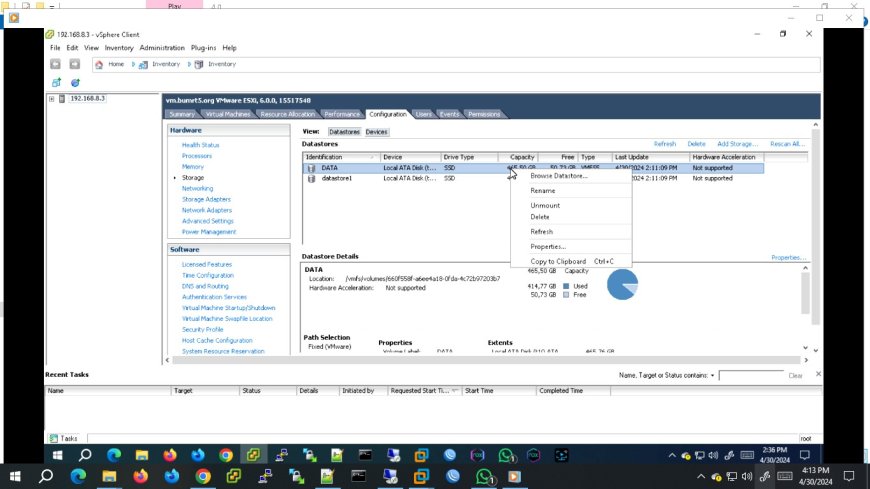
Task: Open notification center beside 4:13 PM clock
Action: pyautogui.click(x=849, y=476)
